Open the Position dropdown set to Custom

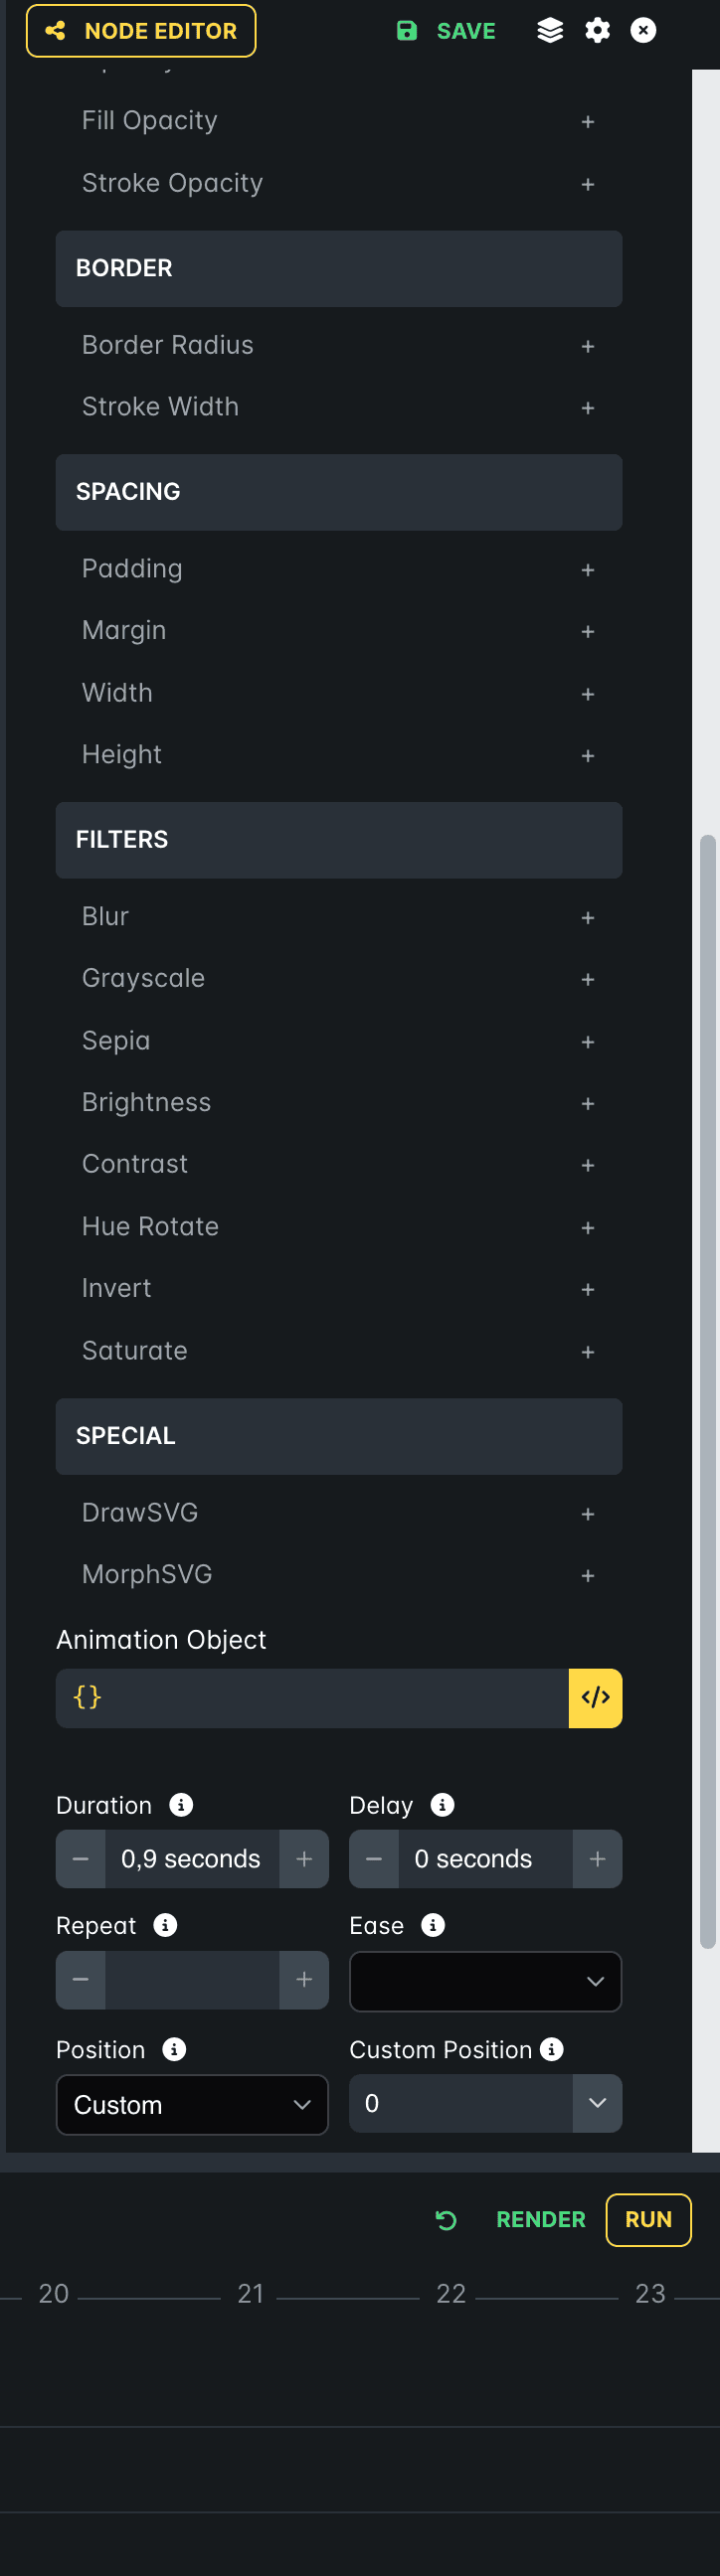[x=192, y=2105]
